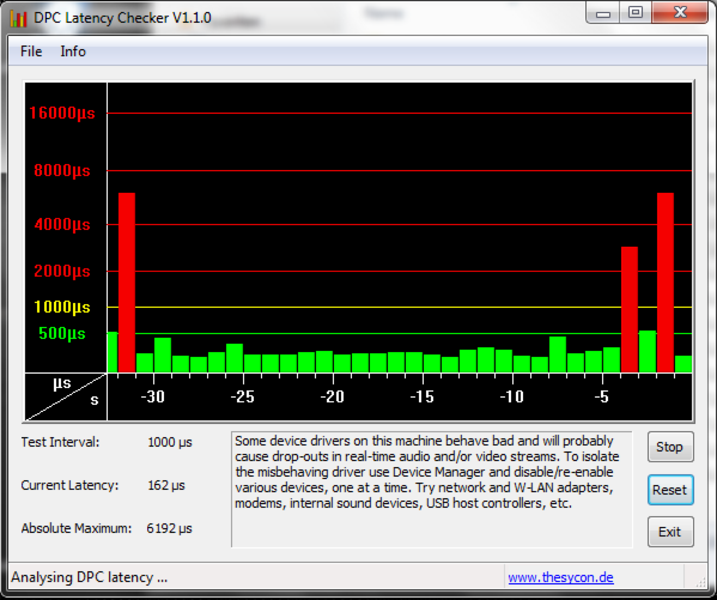
Task: Click the 16000µs axis label
Action: coord(62,113)
